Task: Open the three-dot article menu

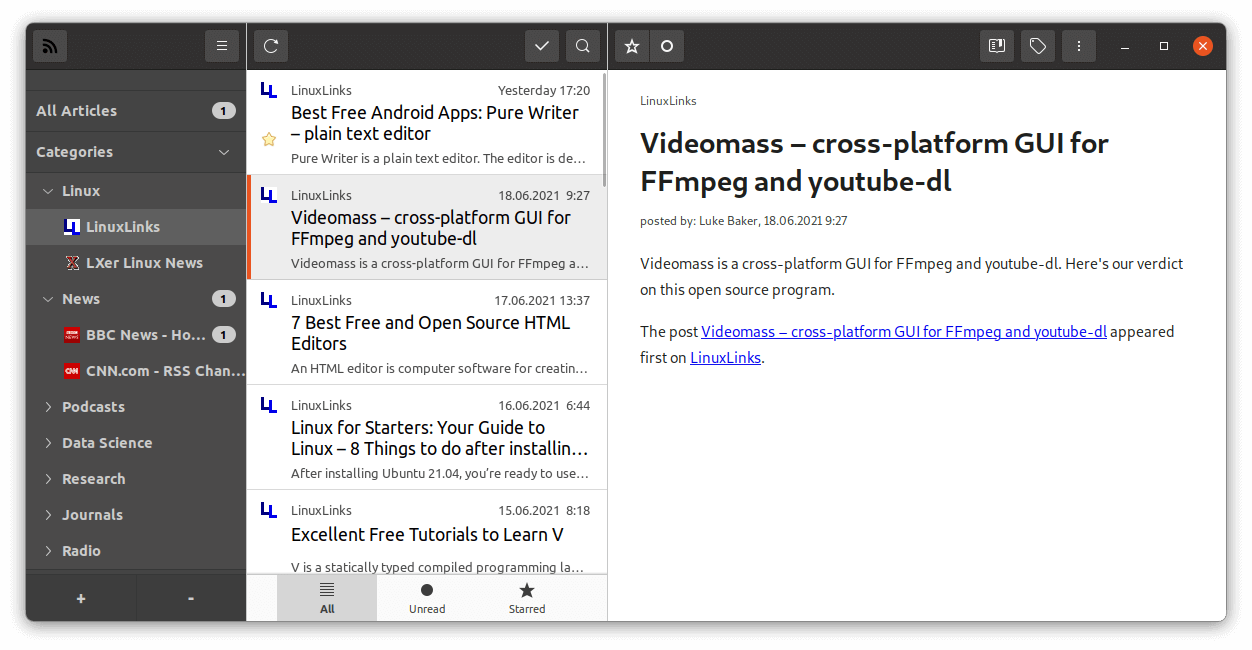Action: (1078, 46)
